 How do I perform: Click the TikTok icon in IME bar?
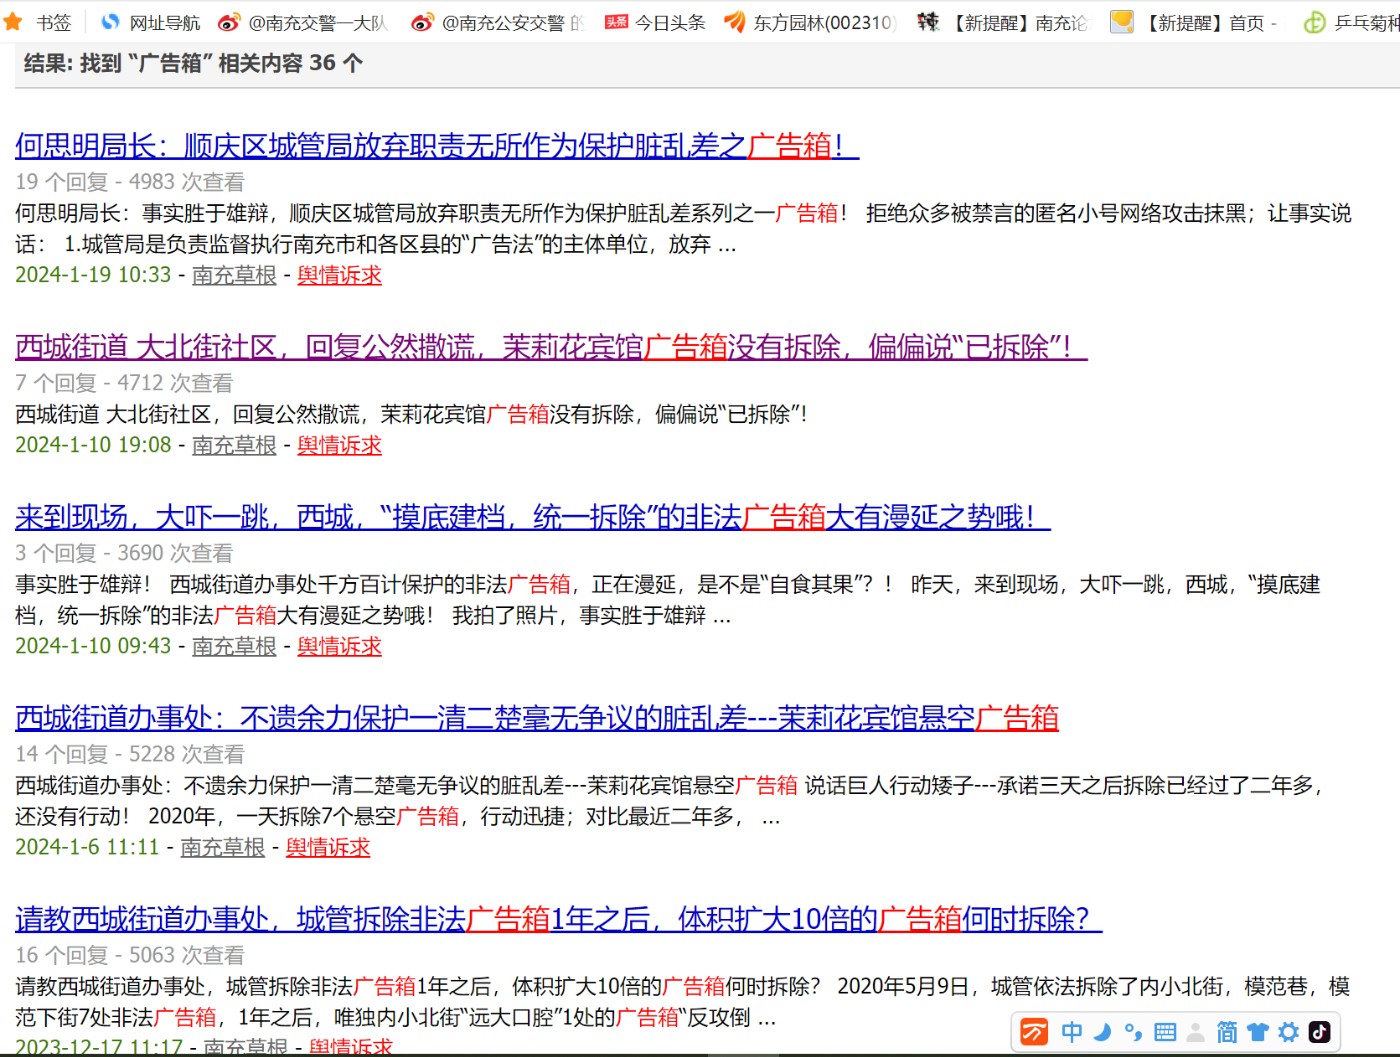point(1320,1032)
